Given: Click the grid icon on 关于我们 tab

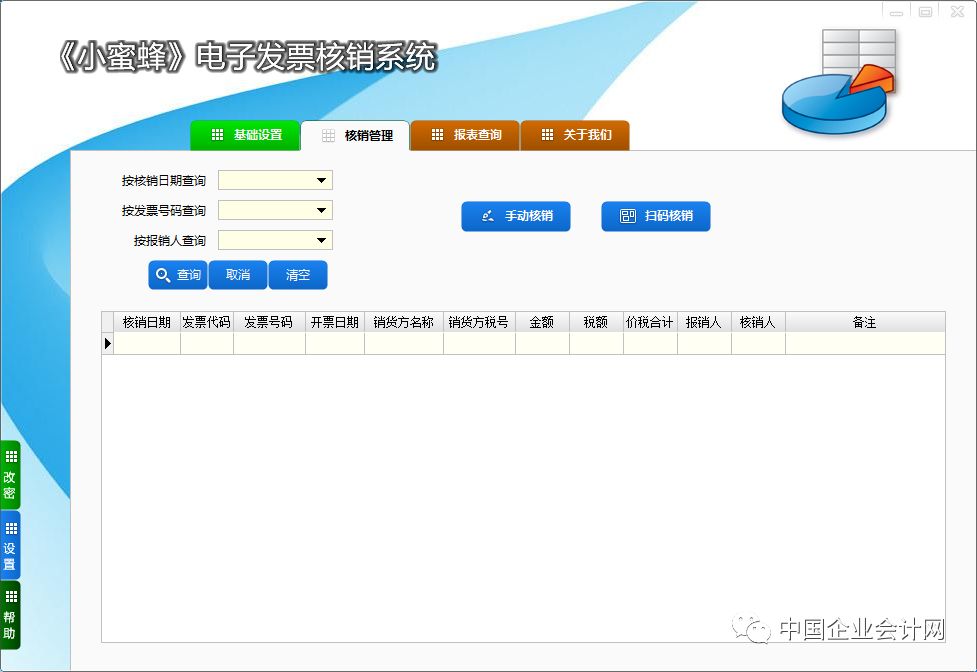Looking at the screenshot, I should 547,135.
